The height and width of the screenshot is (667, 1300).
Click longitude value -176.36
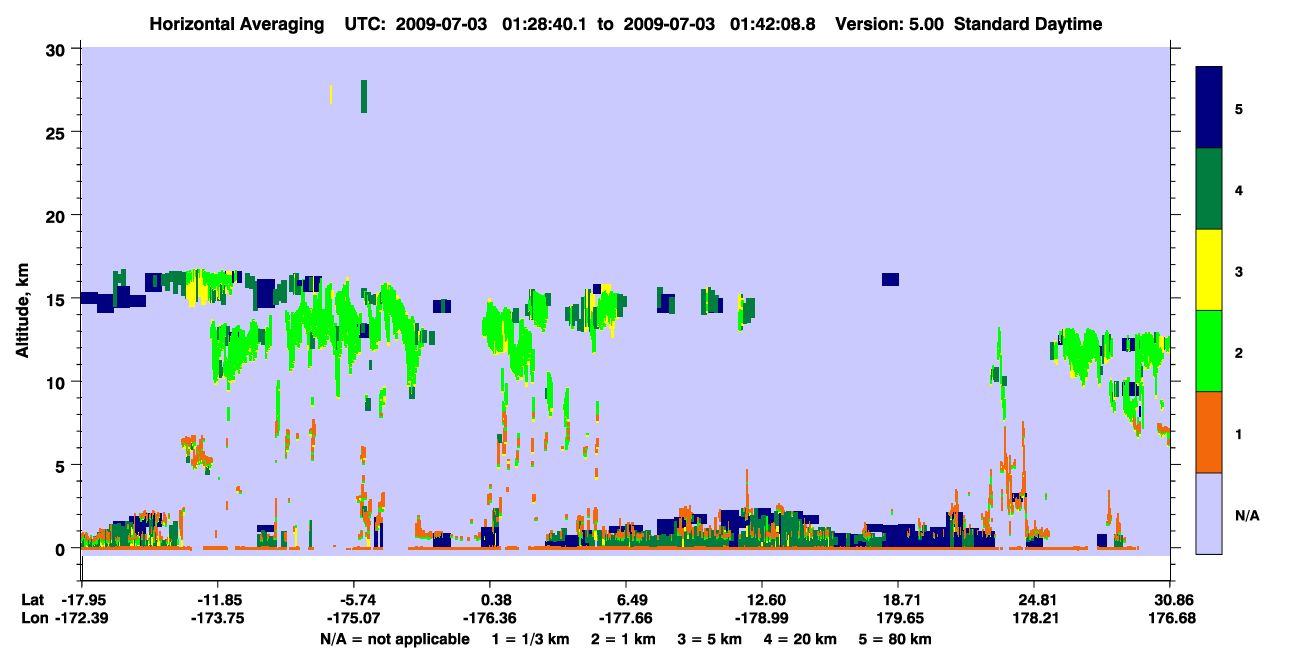coord(490,618)
